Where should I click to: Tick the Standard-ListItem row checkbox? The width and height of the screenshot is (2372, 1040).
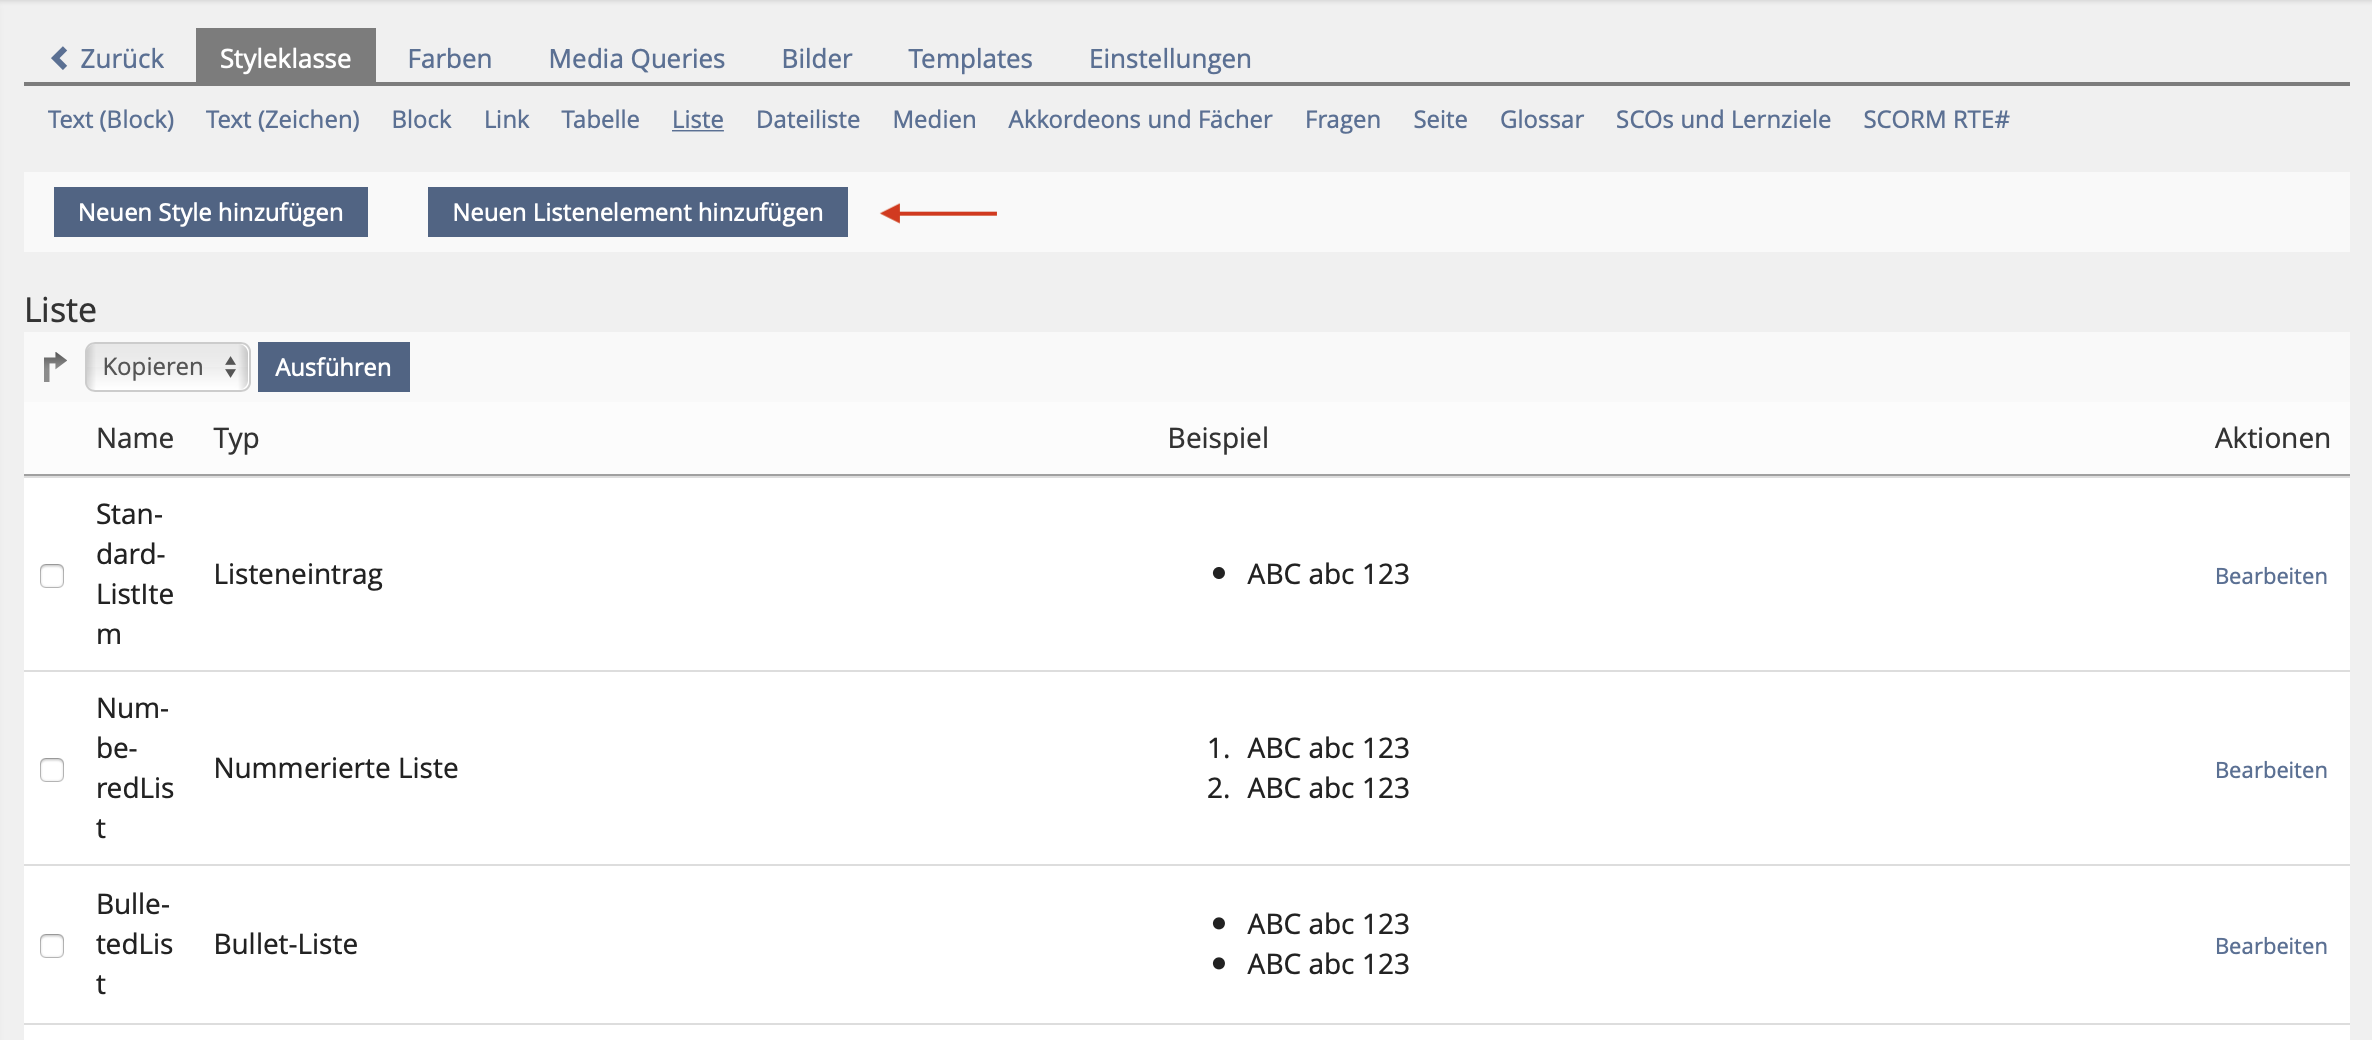pos(52,576)
